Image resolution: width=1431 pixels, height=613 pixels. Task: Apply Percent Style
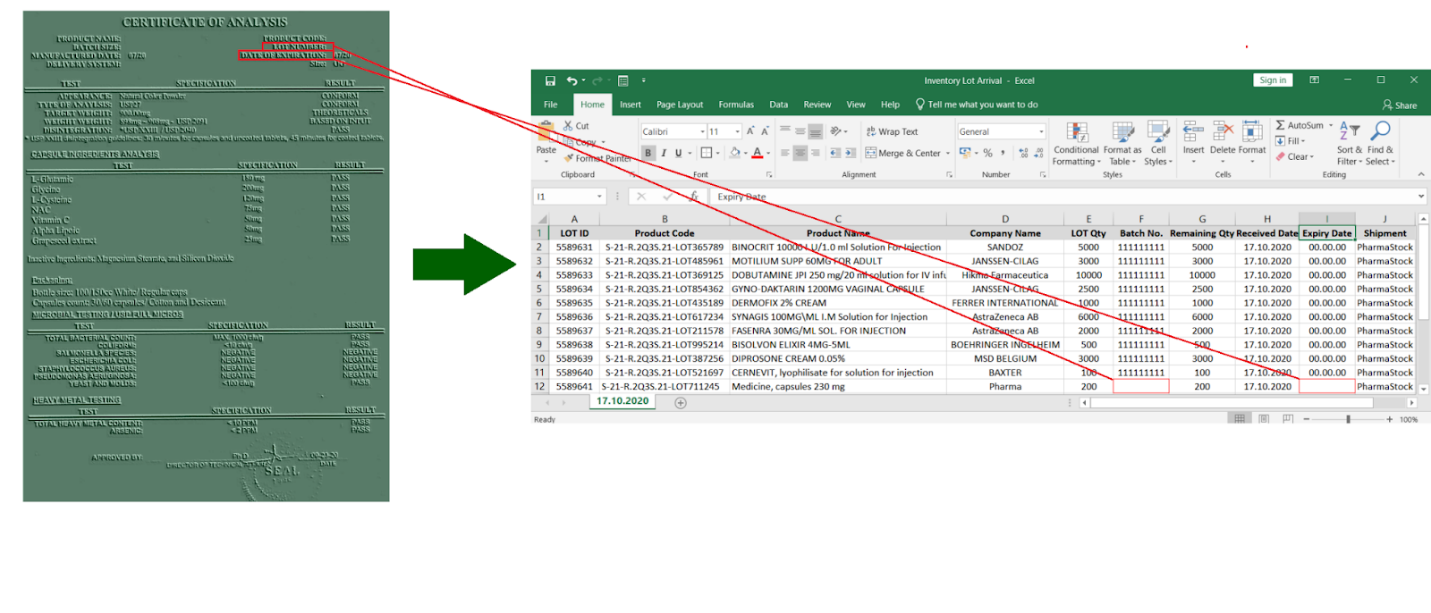988,153
